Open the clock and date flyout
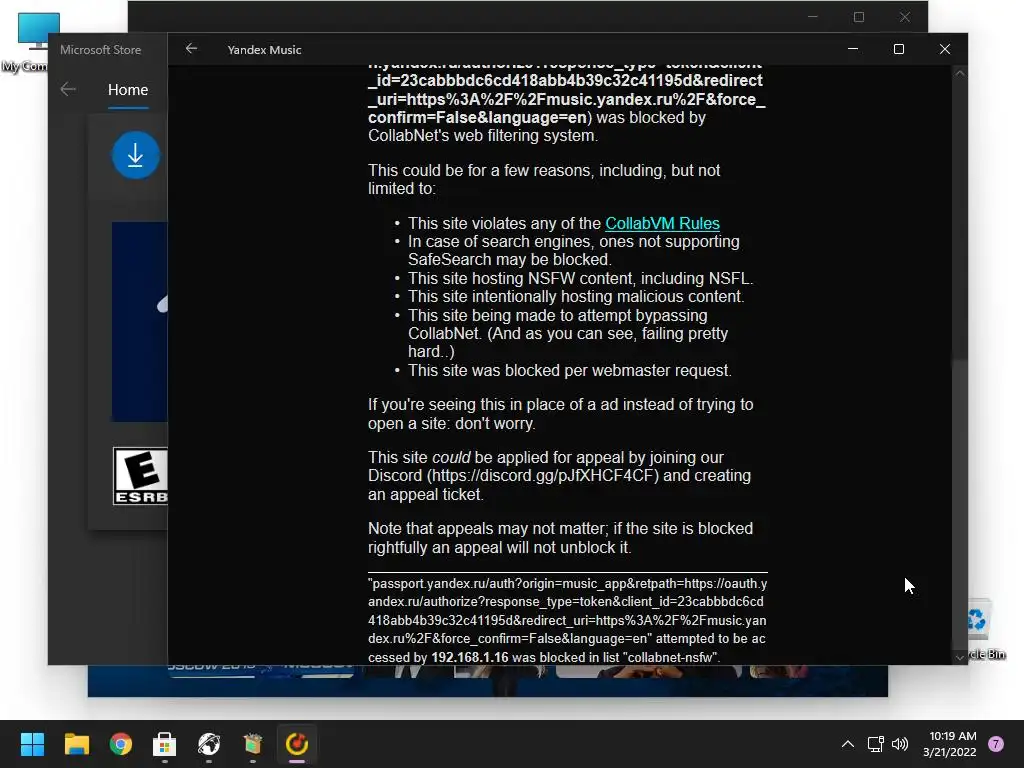This screenshot has height=768, width=1024. click(x=950, y=744)
